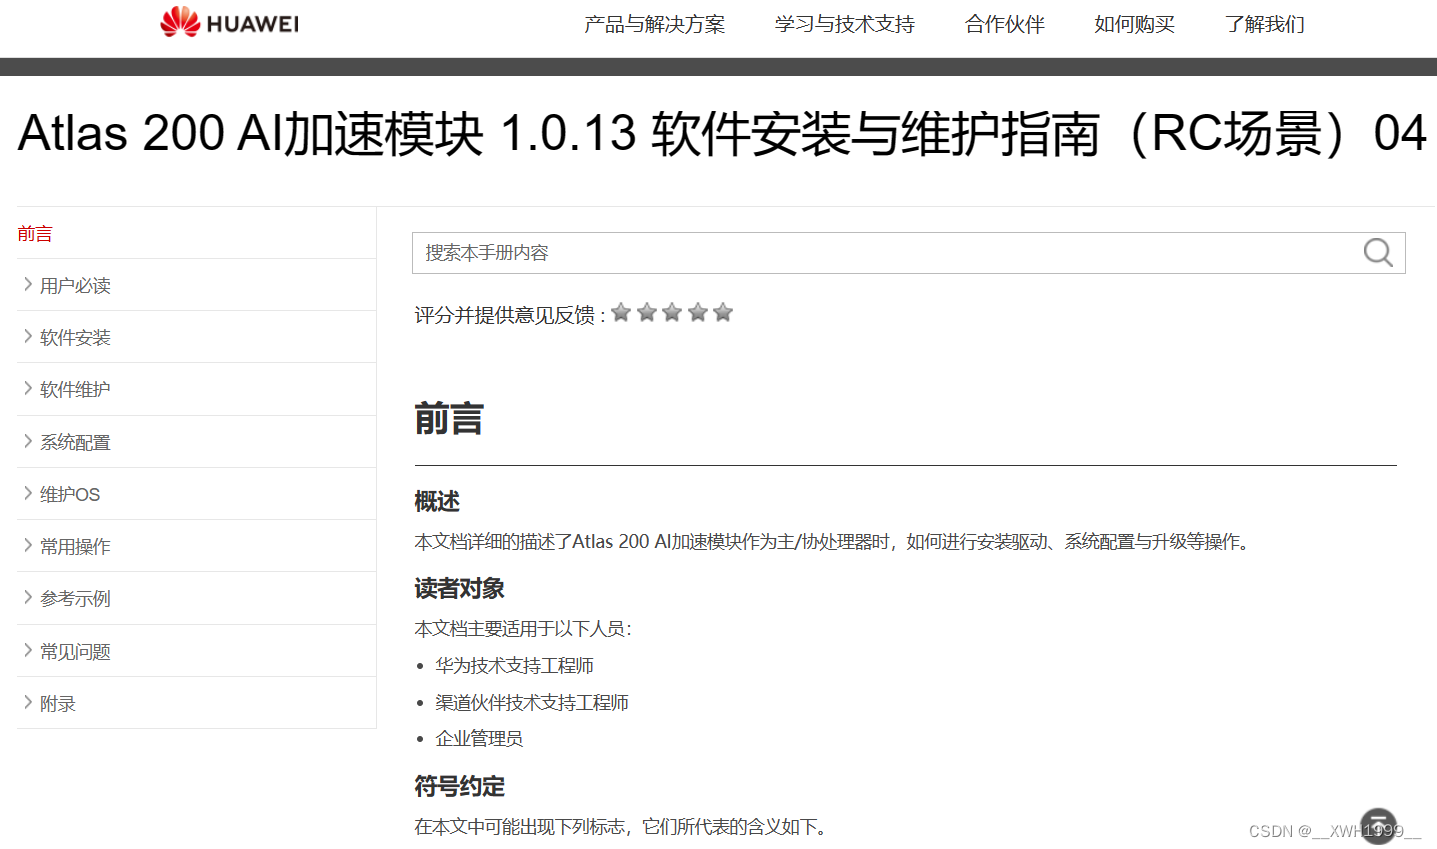Expand the 参考示例 chevron
The height and width of the screenshot is (849, 1437).
[28, 597]
